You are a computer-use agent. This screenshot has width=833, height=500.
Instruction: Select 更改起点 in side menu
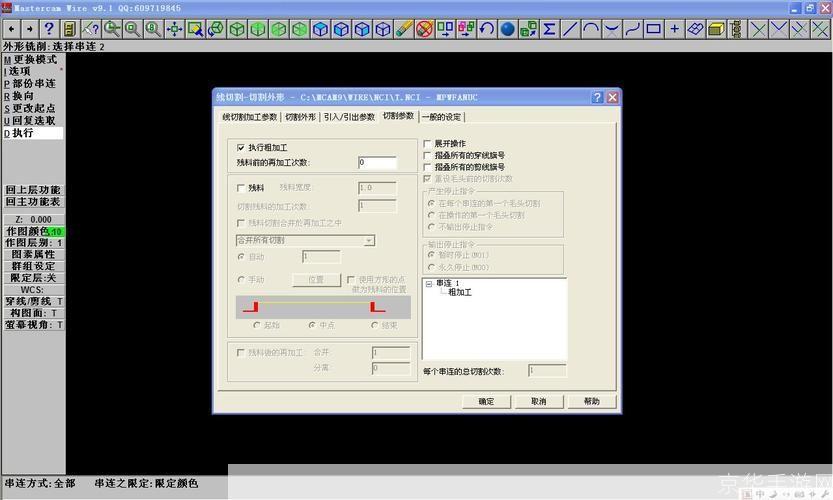coord(33,108)
